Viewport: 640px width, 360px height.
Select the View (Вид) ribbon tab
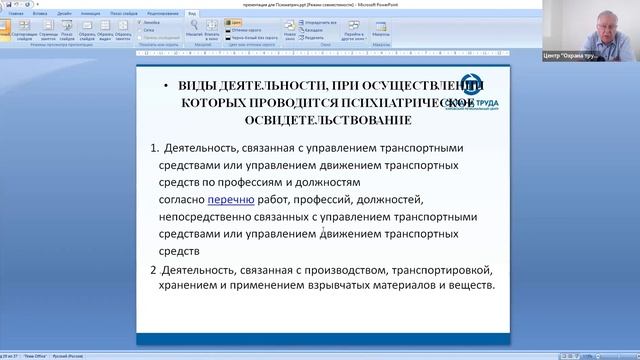coord(192,13)
